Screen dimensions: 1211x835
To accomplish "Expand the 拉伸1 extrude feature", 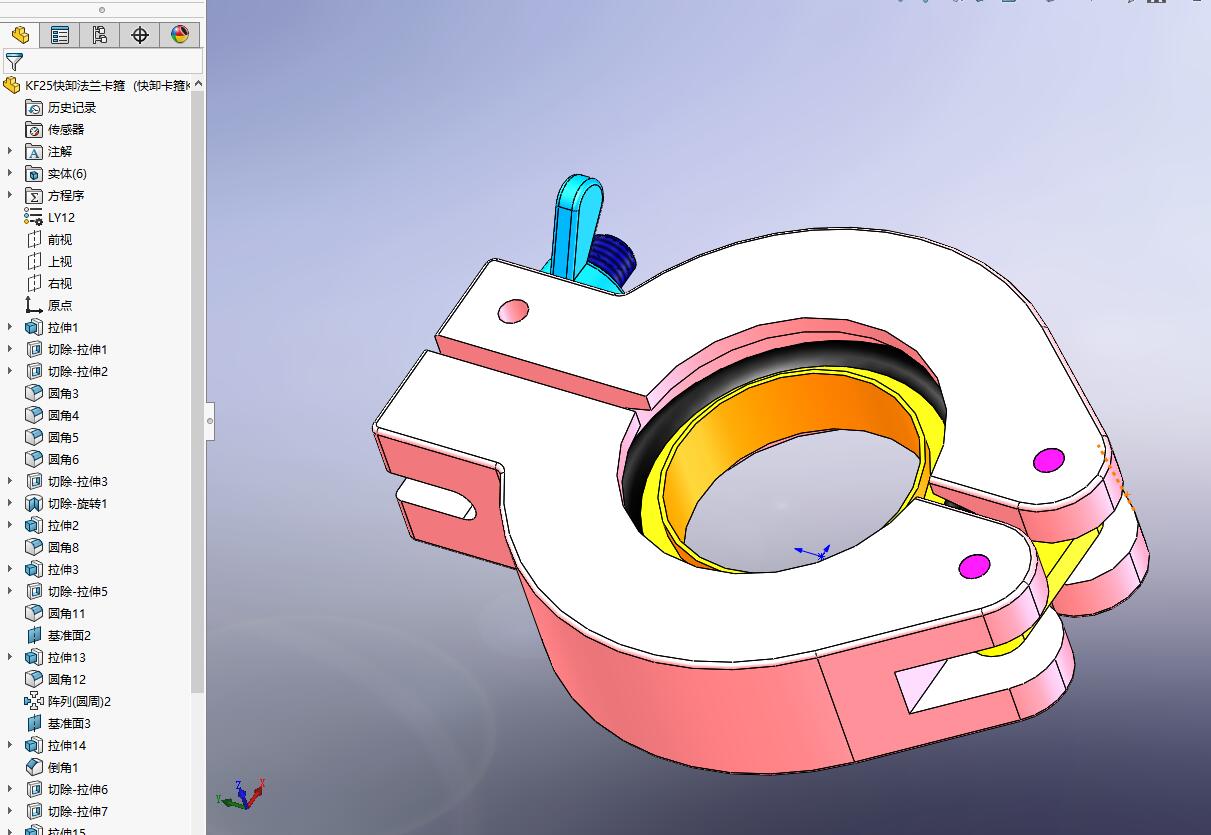I will pos(10,327).
